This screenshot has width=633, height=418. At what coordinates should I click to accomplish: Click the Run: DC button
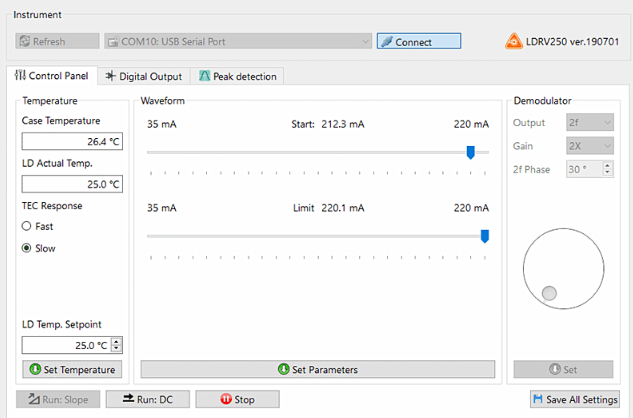[x=148, y=399]
